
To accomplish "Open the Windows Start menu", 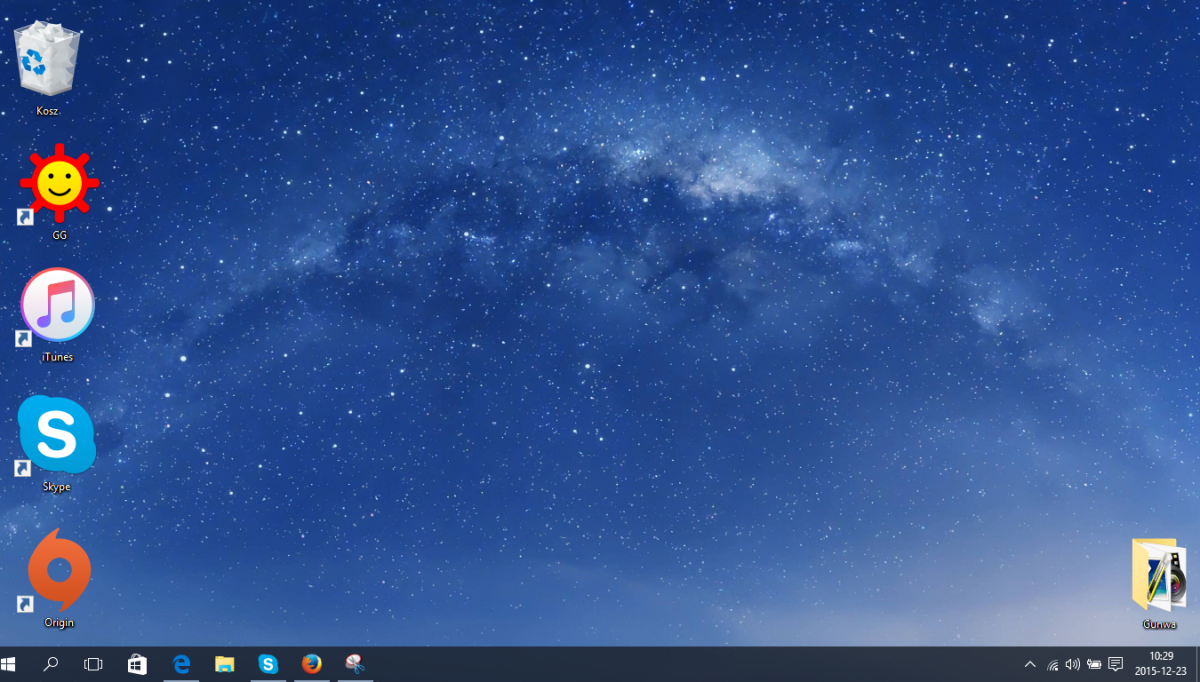I will click(x=9, y=664).
